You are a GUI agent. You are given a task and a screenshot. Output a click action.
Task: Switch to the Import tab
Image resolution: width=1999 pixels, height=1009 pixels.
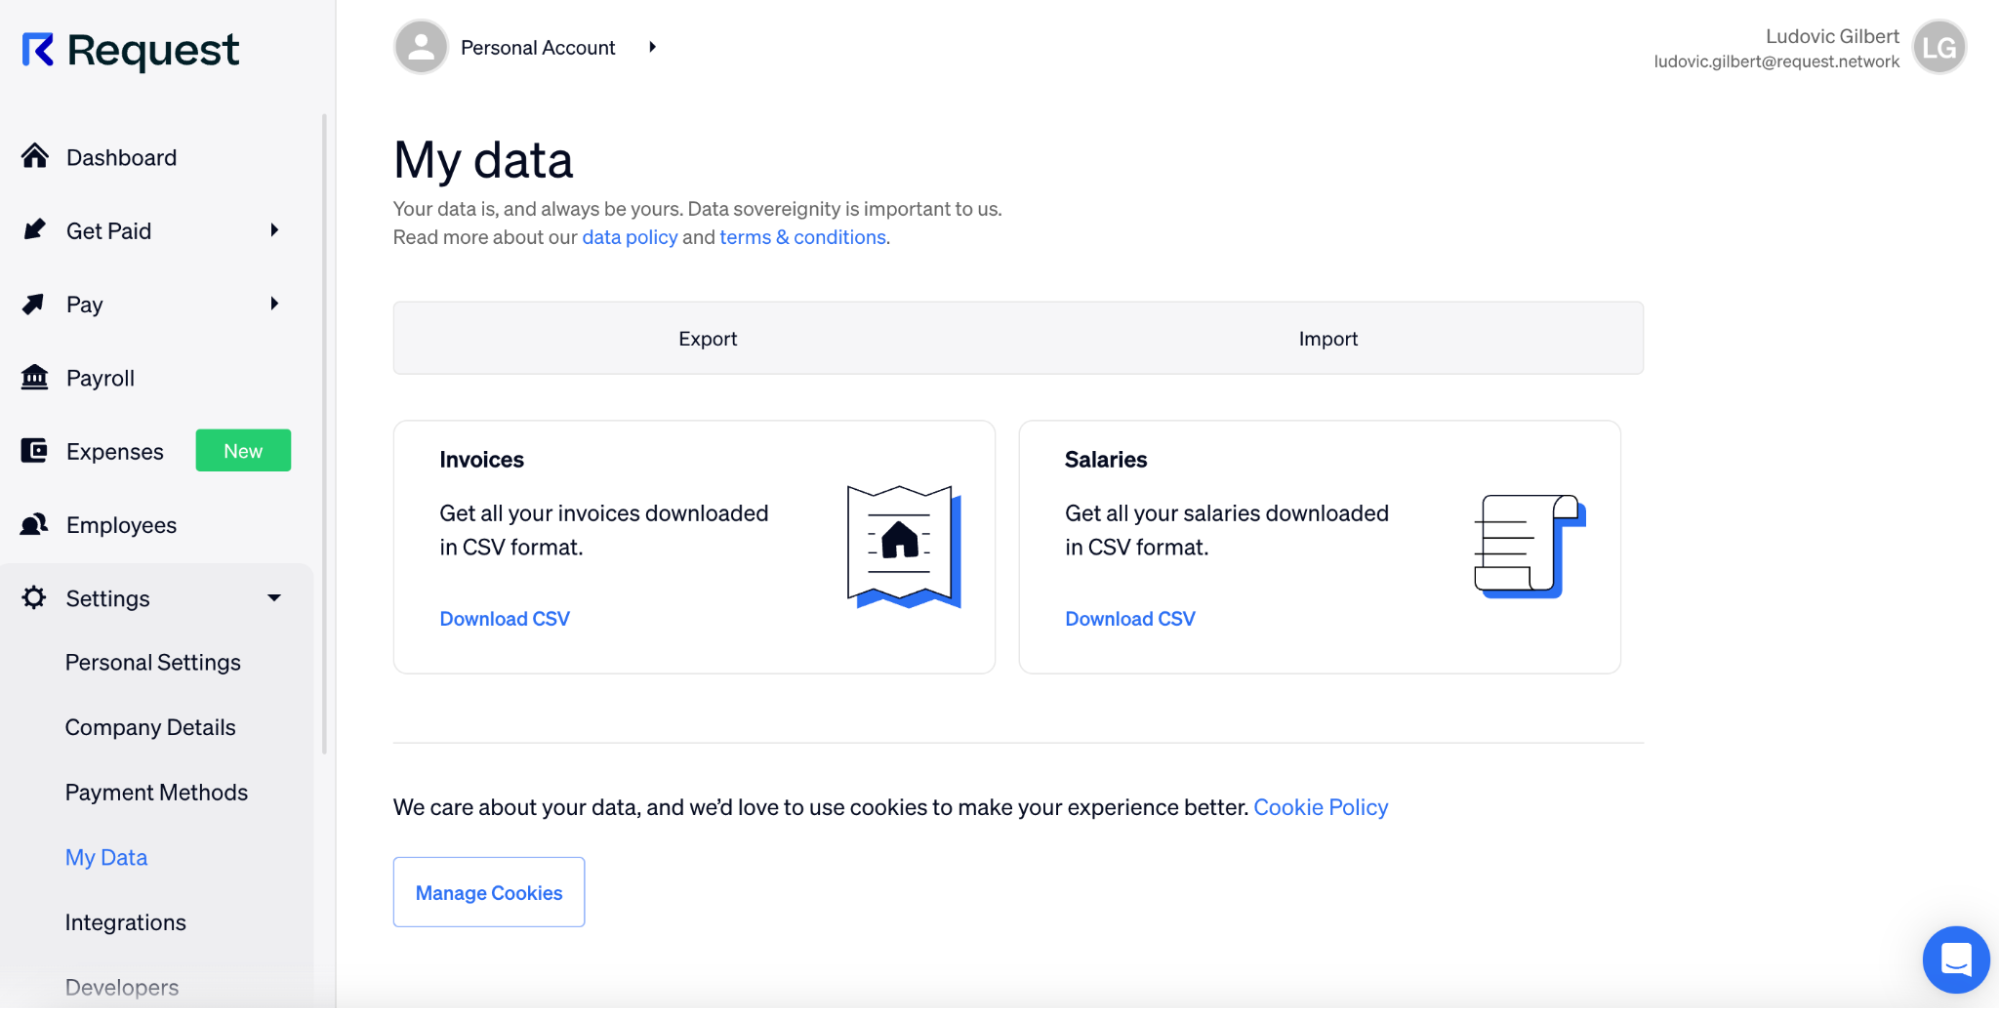(1328, 338)
